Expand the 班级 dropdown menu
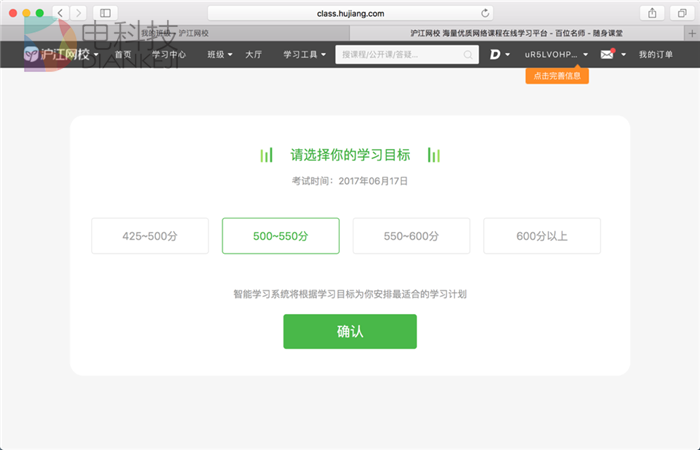Image resolution: width=700 pixels, height=450 pixels. pos(220,54)
